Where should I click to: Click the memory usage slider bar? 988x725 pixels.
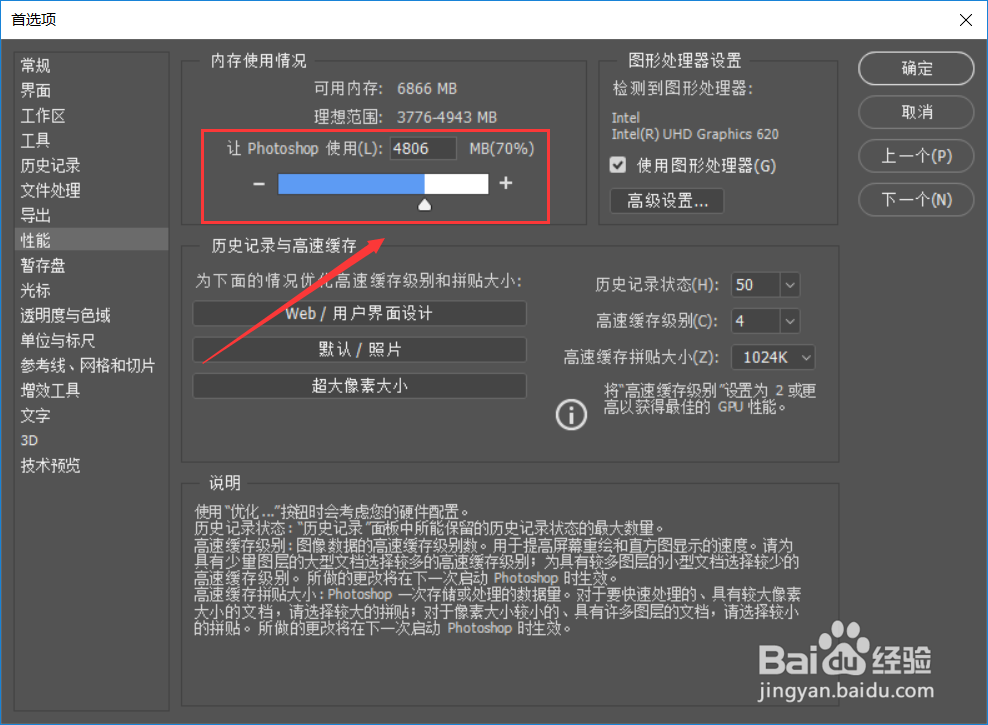coord(383,184)
